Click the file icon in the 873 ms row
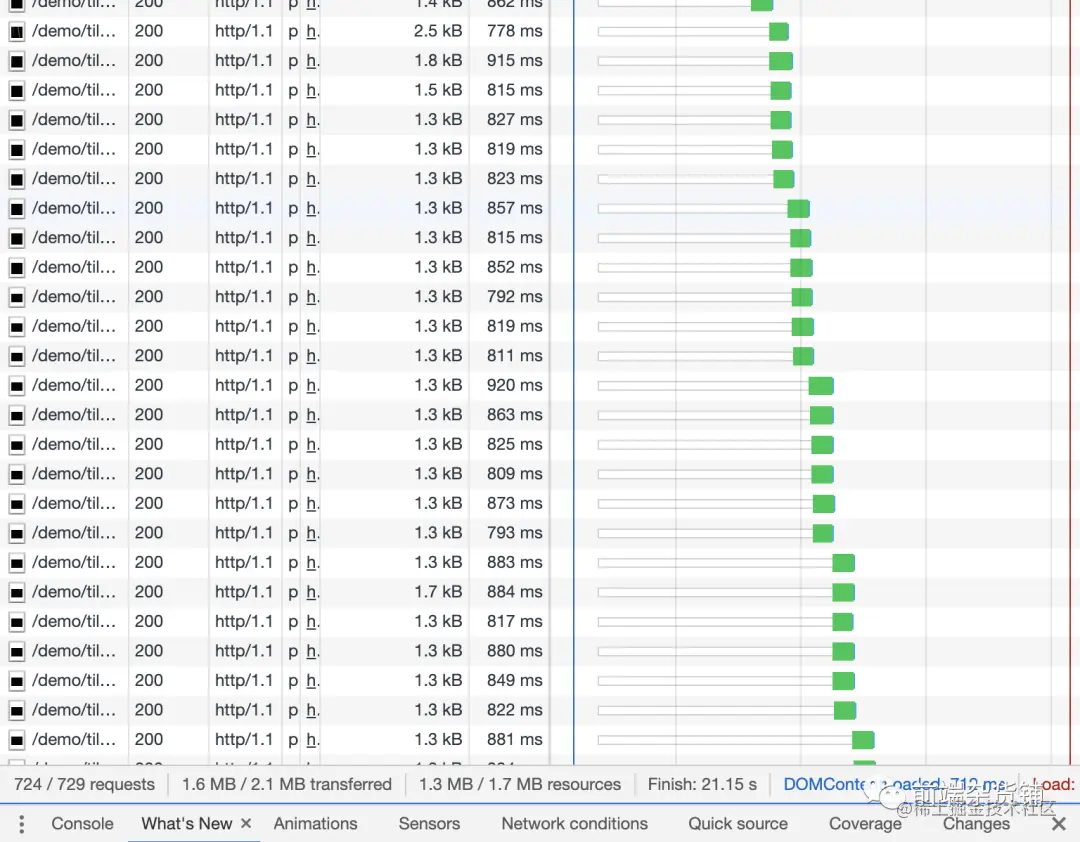 [x=17, y=504]
